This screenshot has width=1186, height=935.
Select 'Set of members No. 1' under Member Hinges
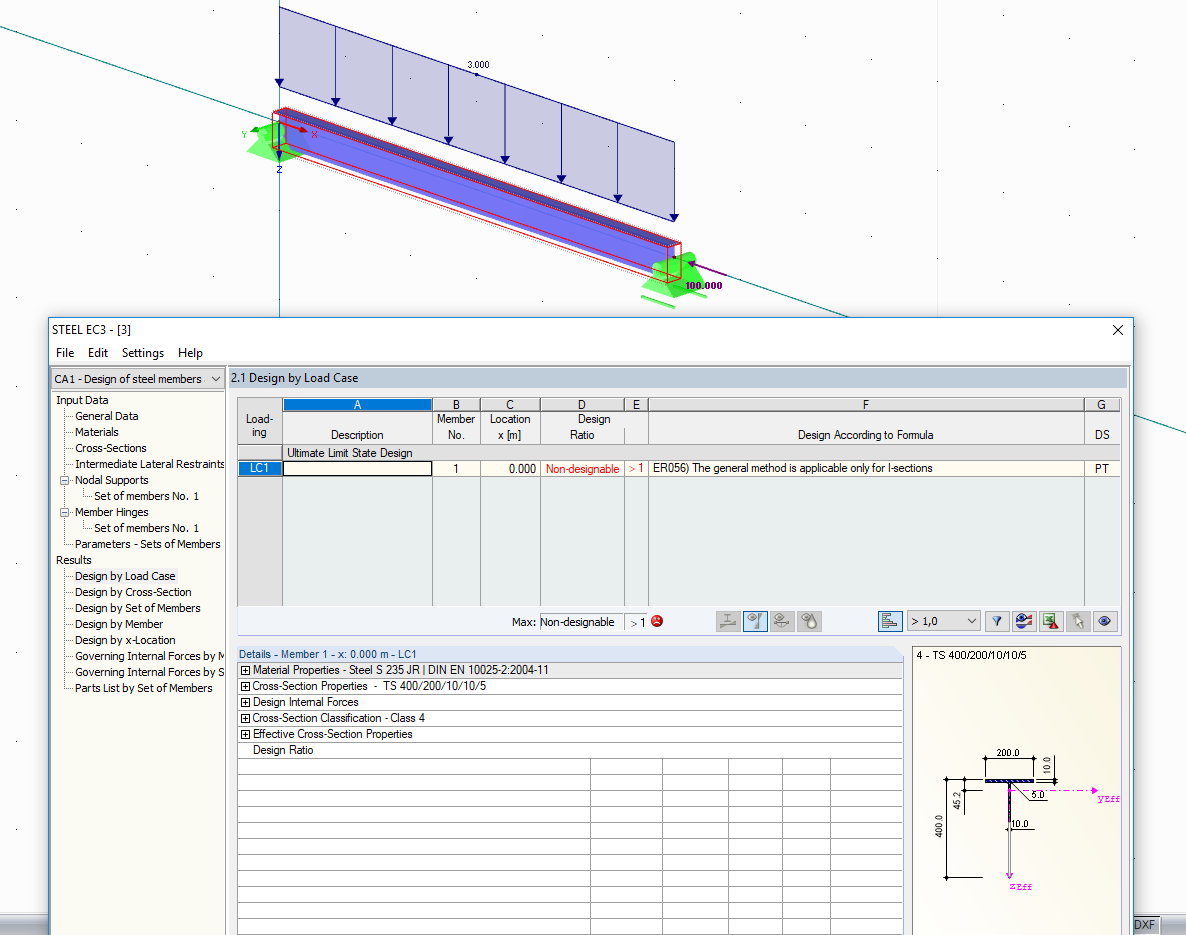point(147,528)
